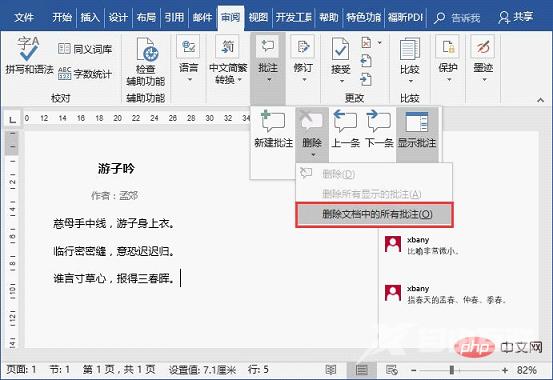Go to Previous comment (上一条)
The width and height of the screenshot is (553, 380).
(345, 129)
